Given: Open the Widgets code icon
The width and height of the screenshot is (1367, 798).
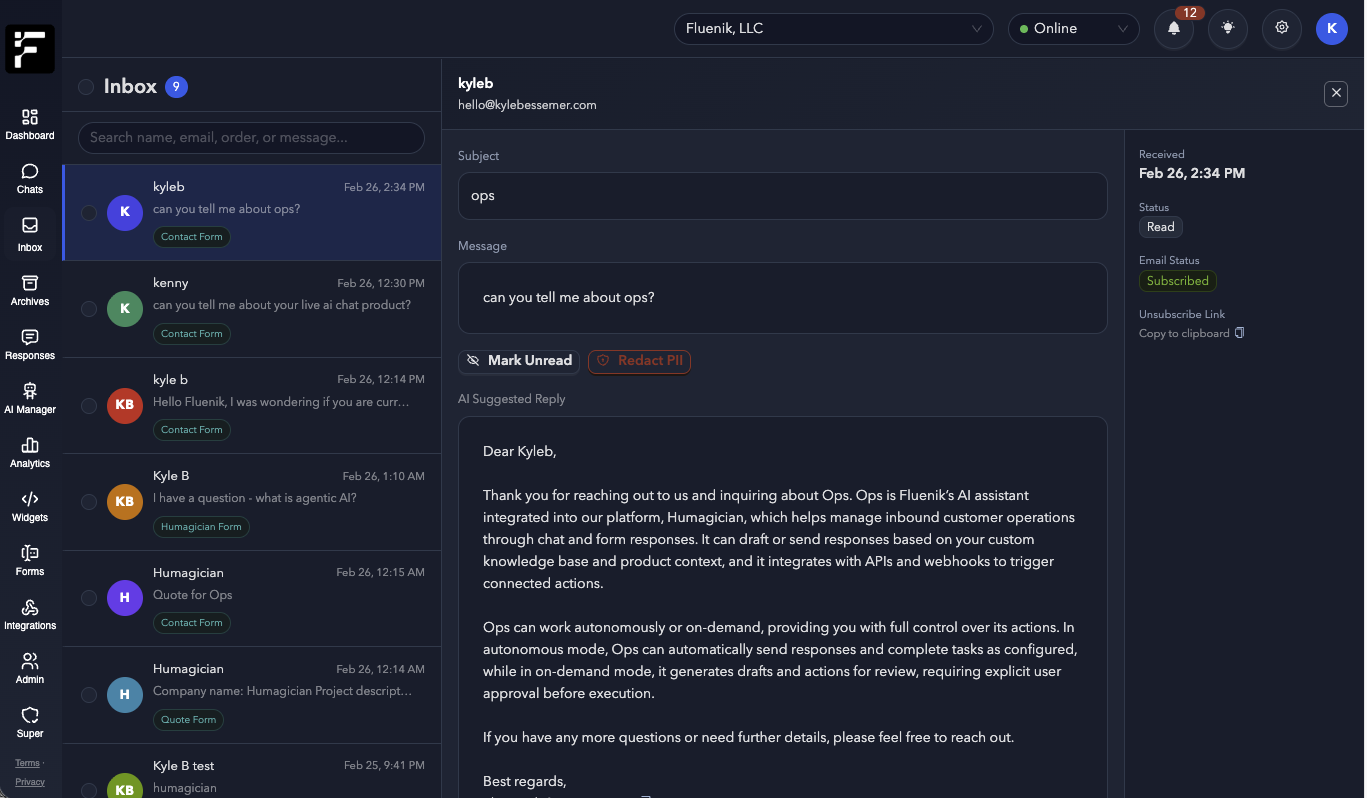Looking at the screenshot, I should tap(30, 500).
